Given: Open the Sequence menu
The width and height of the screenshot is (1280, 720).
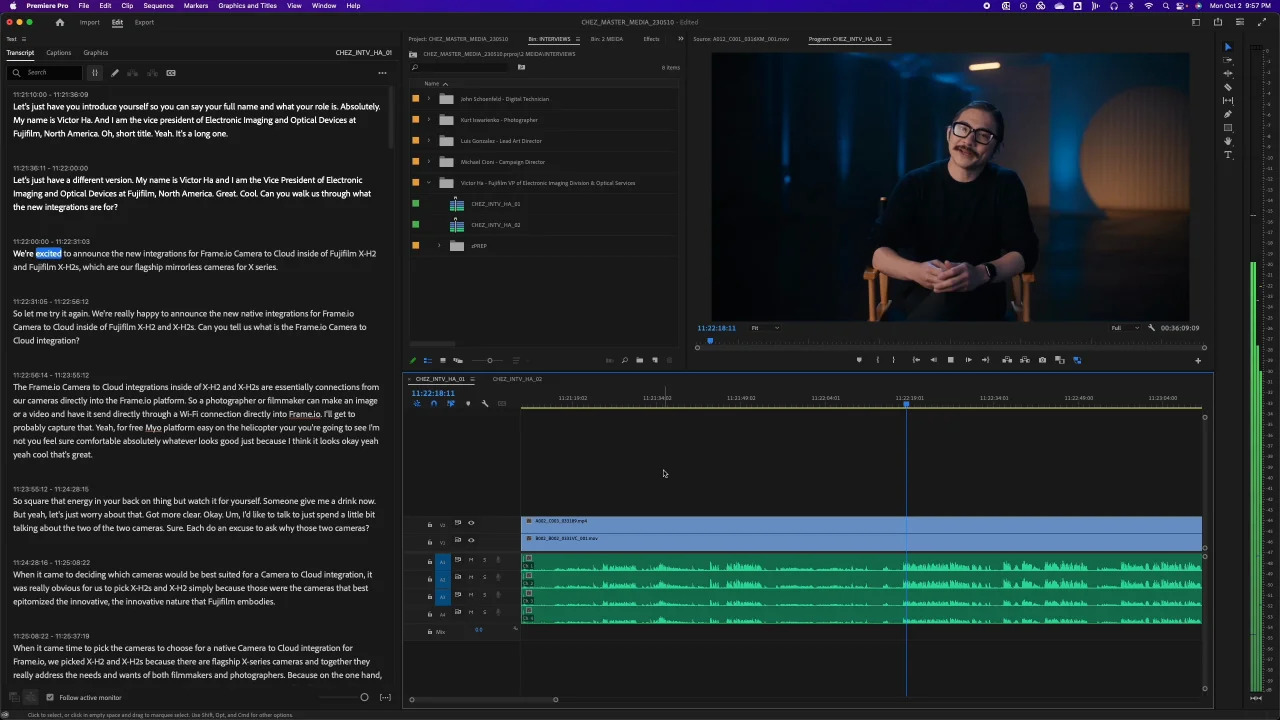Looking at the screenshot, I should pyautogui.click(x=158, y=6).
